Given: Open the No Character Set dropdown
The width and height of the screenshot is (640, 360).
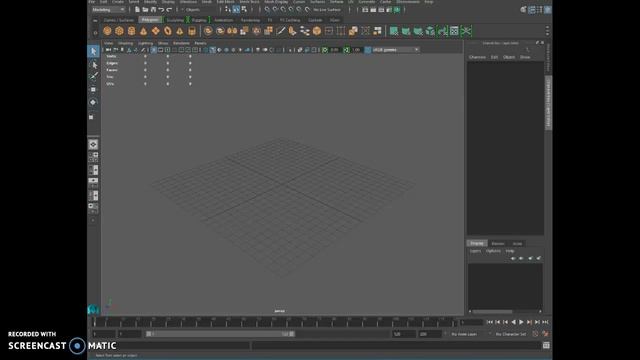Looking at the screenshot, I should pyautogui.click(x=510, y=334).
